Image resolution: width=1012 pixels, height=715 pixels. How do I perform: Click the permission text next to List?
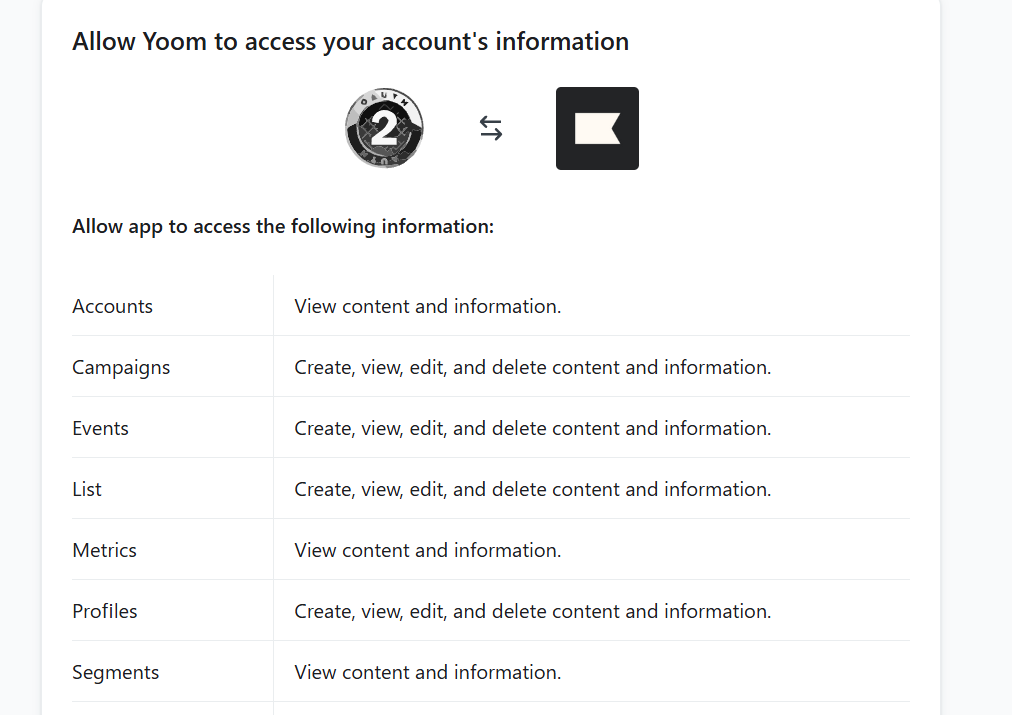pos(532,489)
